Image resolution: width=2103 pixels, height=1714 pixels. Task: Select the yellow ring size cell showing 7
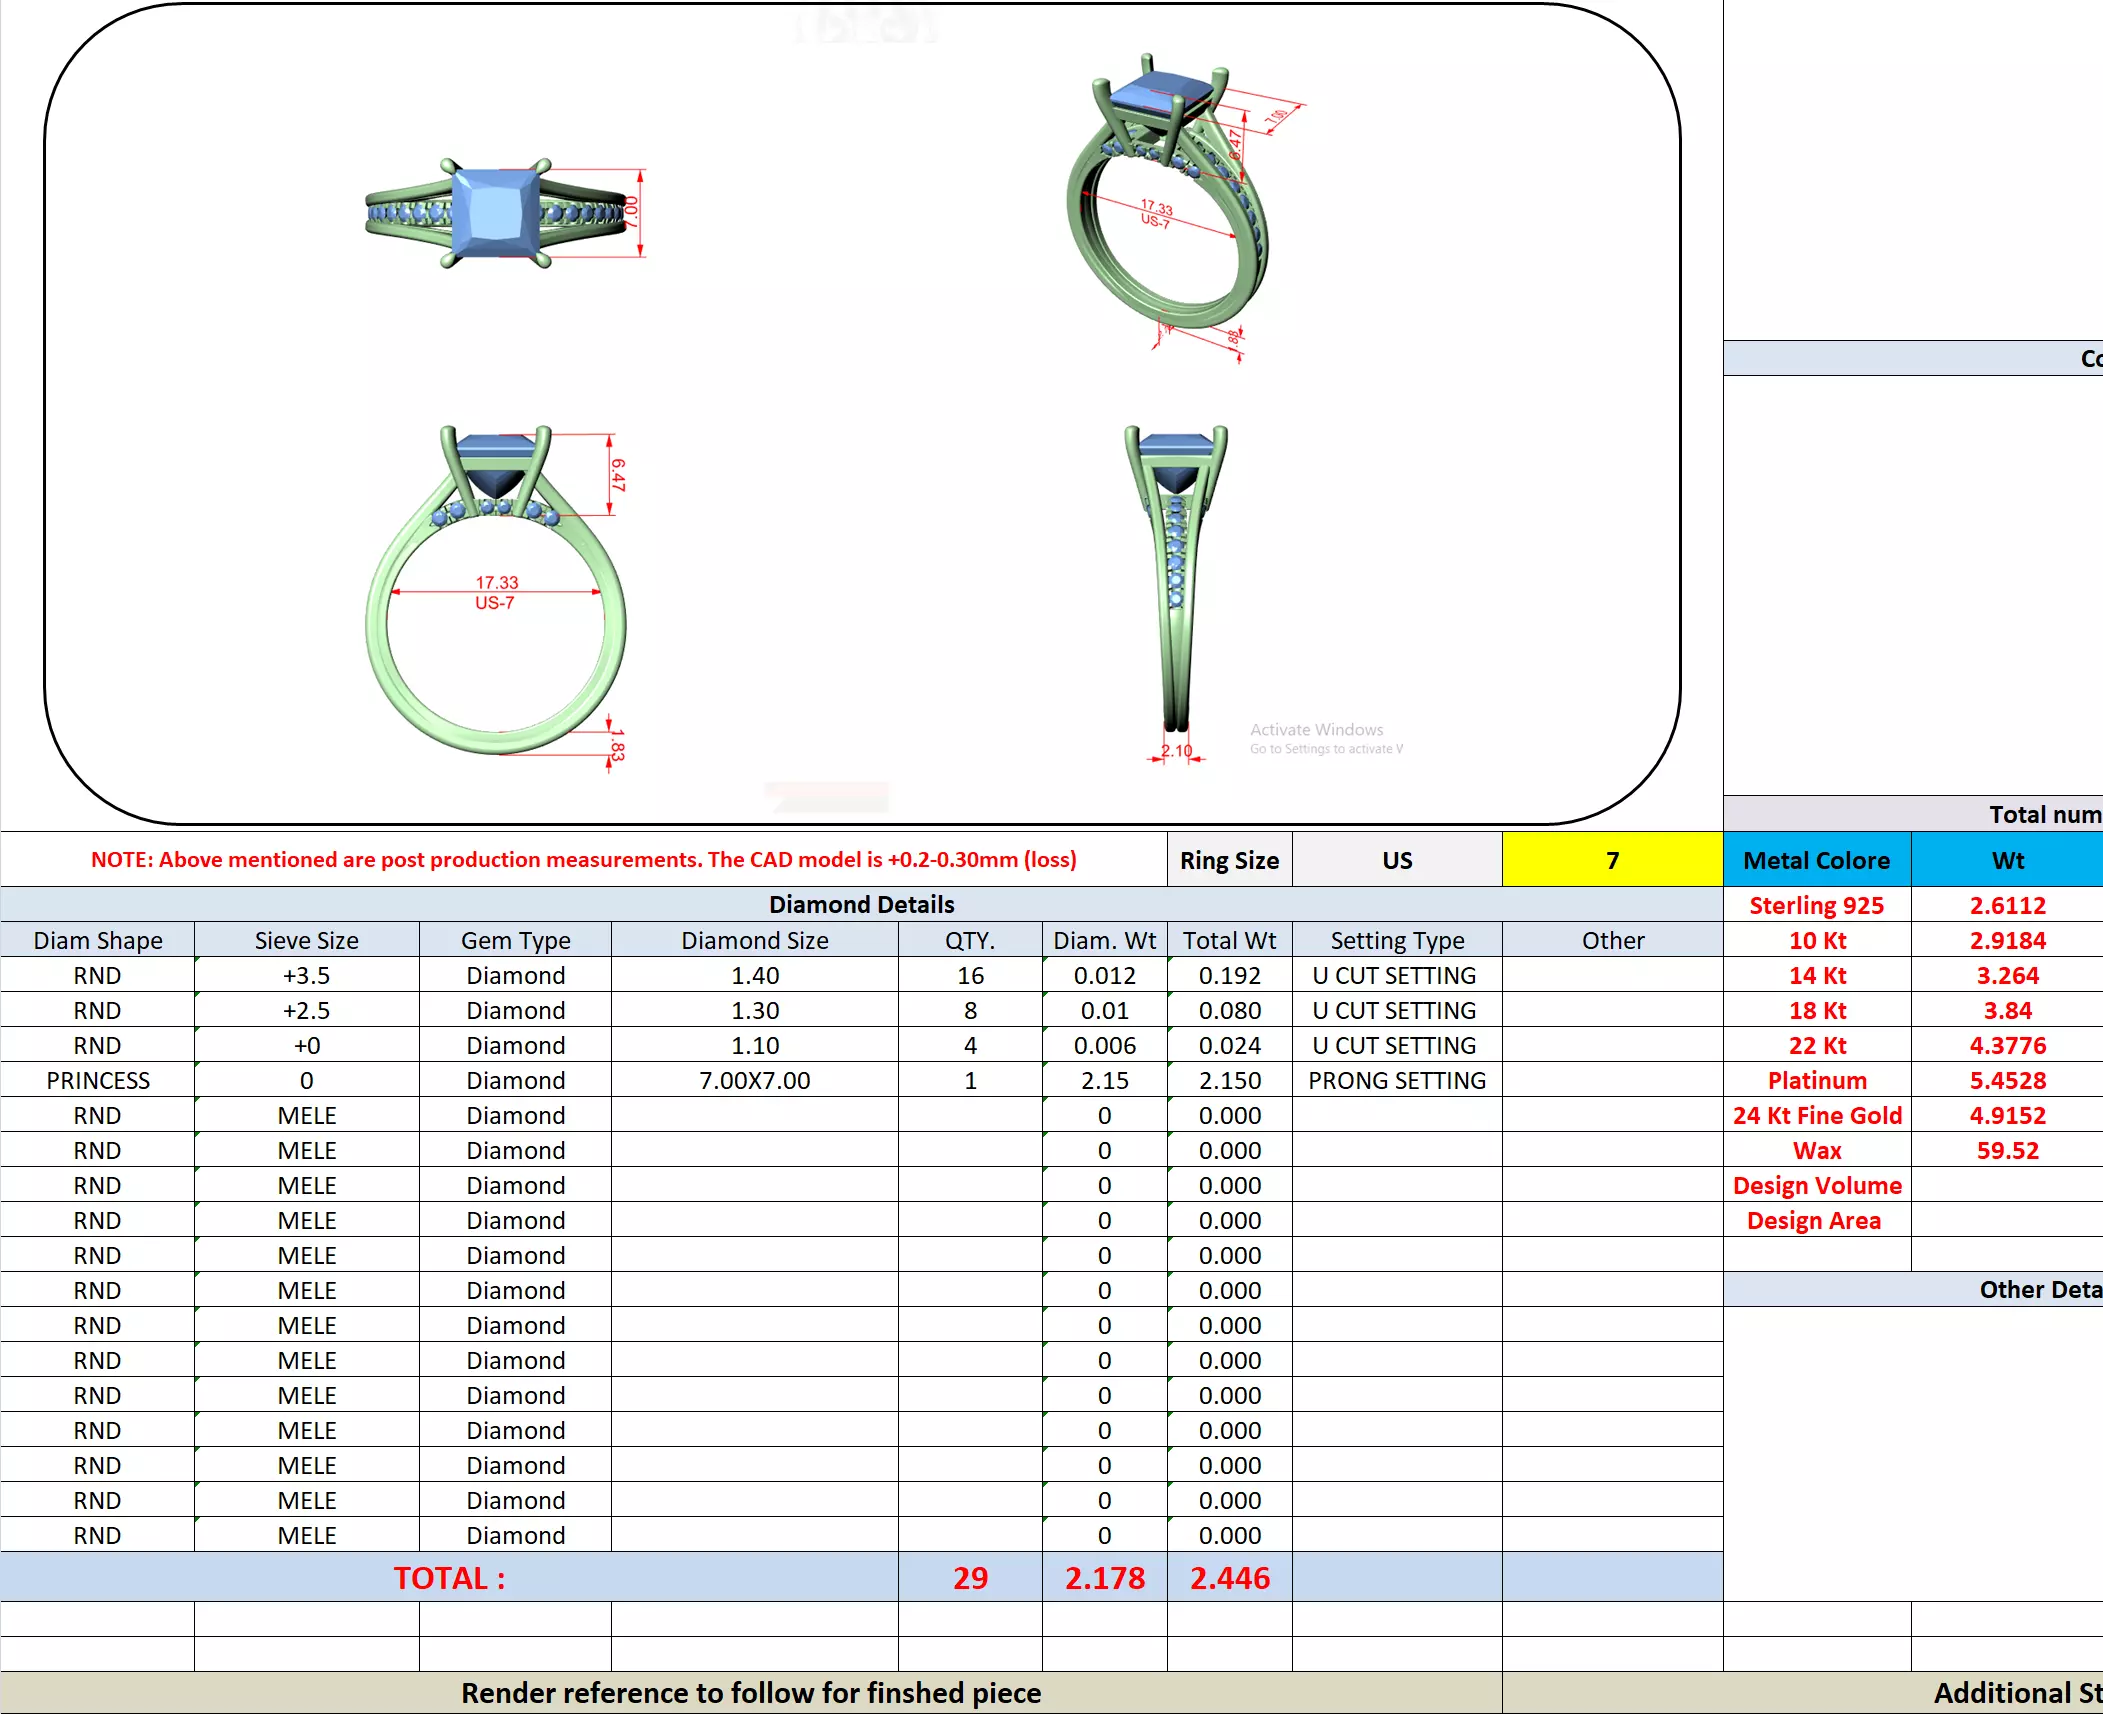coord(1611,860)
